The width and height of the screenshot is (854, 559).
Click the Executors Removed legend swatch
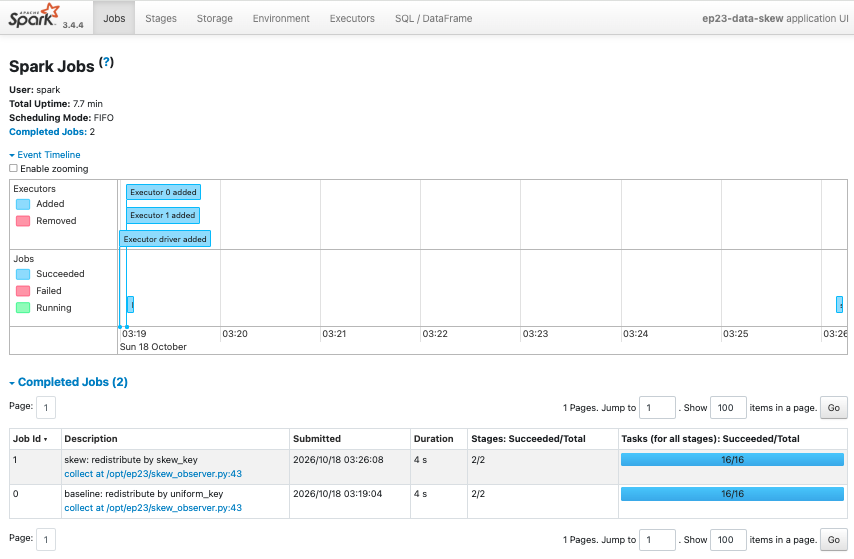tap(23, 221)
